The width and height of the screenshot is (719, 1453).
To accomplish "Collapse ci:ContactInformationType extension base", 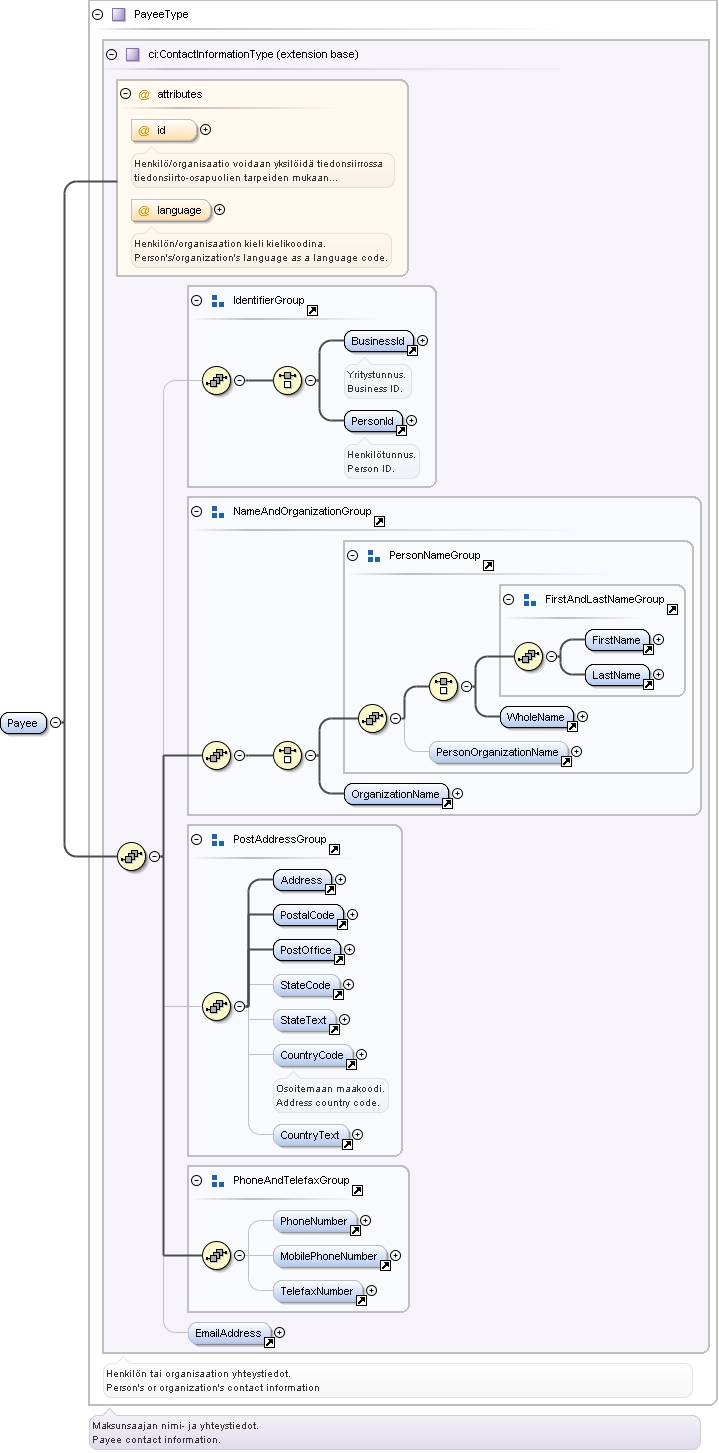I will 112,54.
